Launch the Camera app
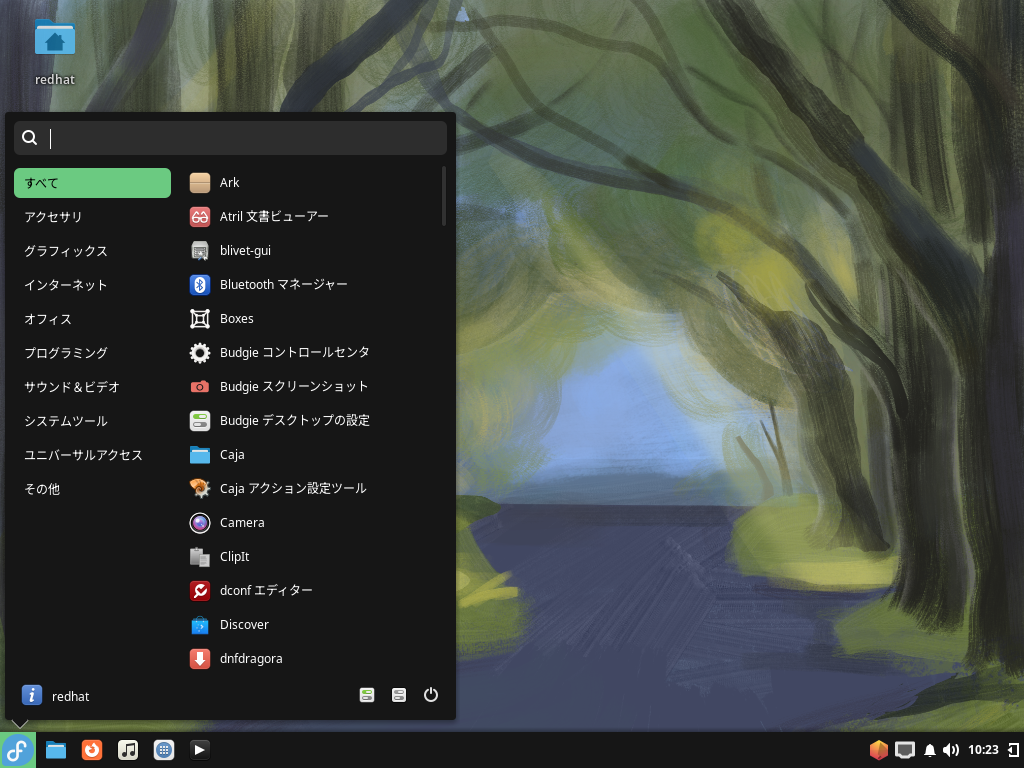This screenshot has height=768, width=1024. point(312,522)
